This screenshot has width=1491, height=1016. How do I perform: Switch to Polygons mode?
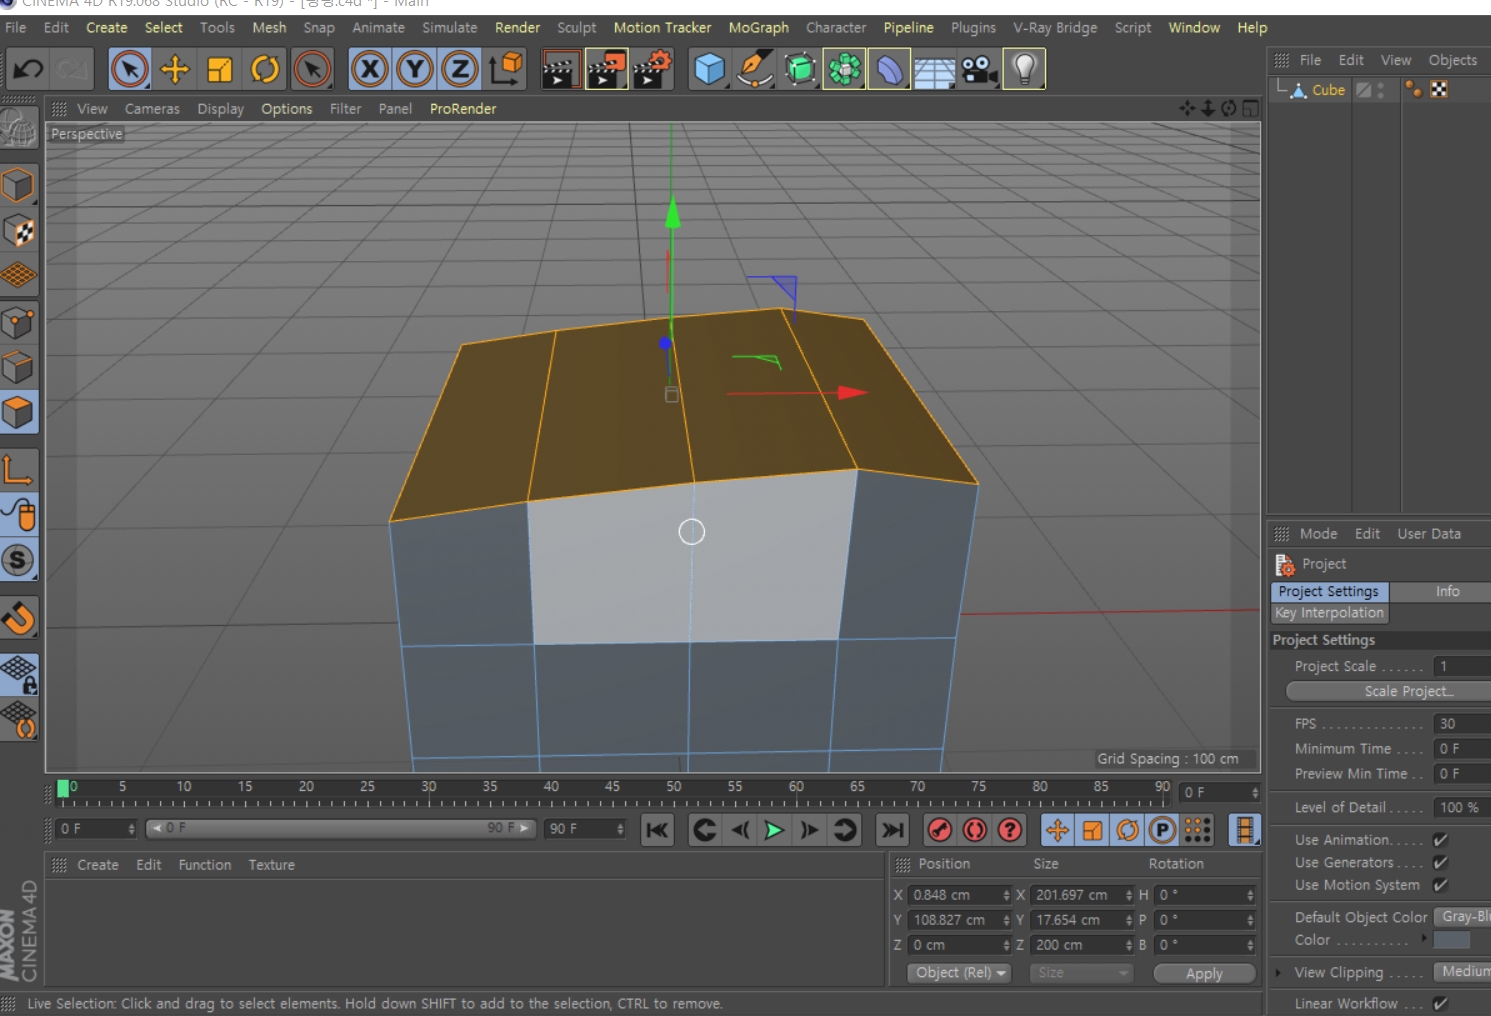point(19,412)
